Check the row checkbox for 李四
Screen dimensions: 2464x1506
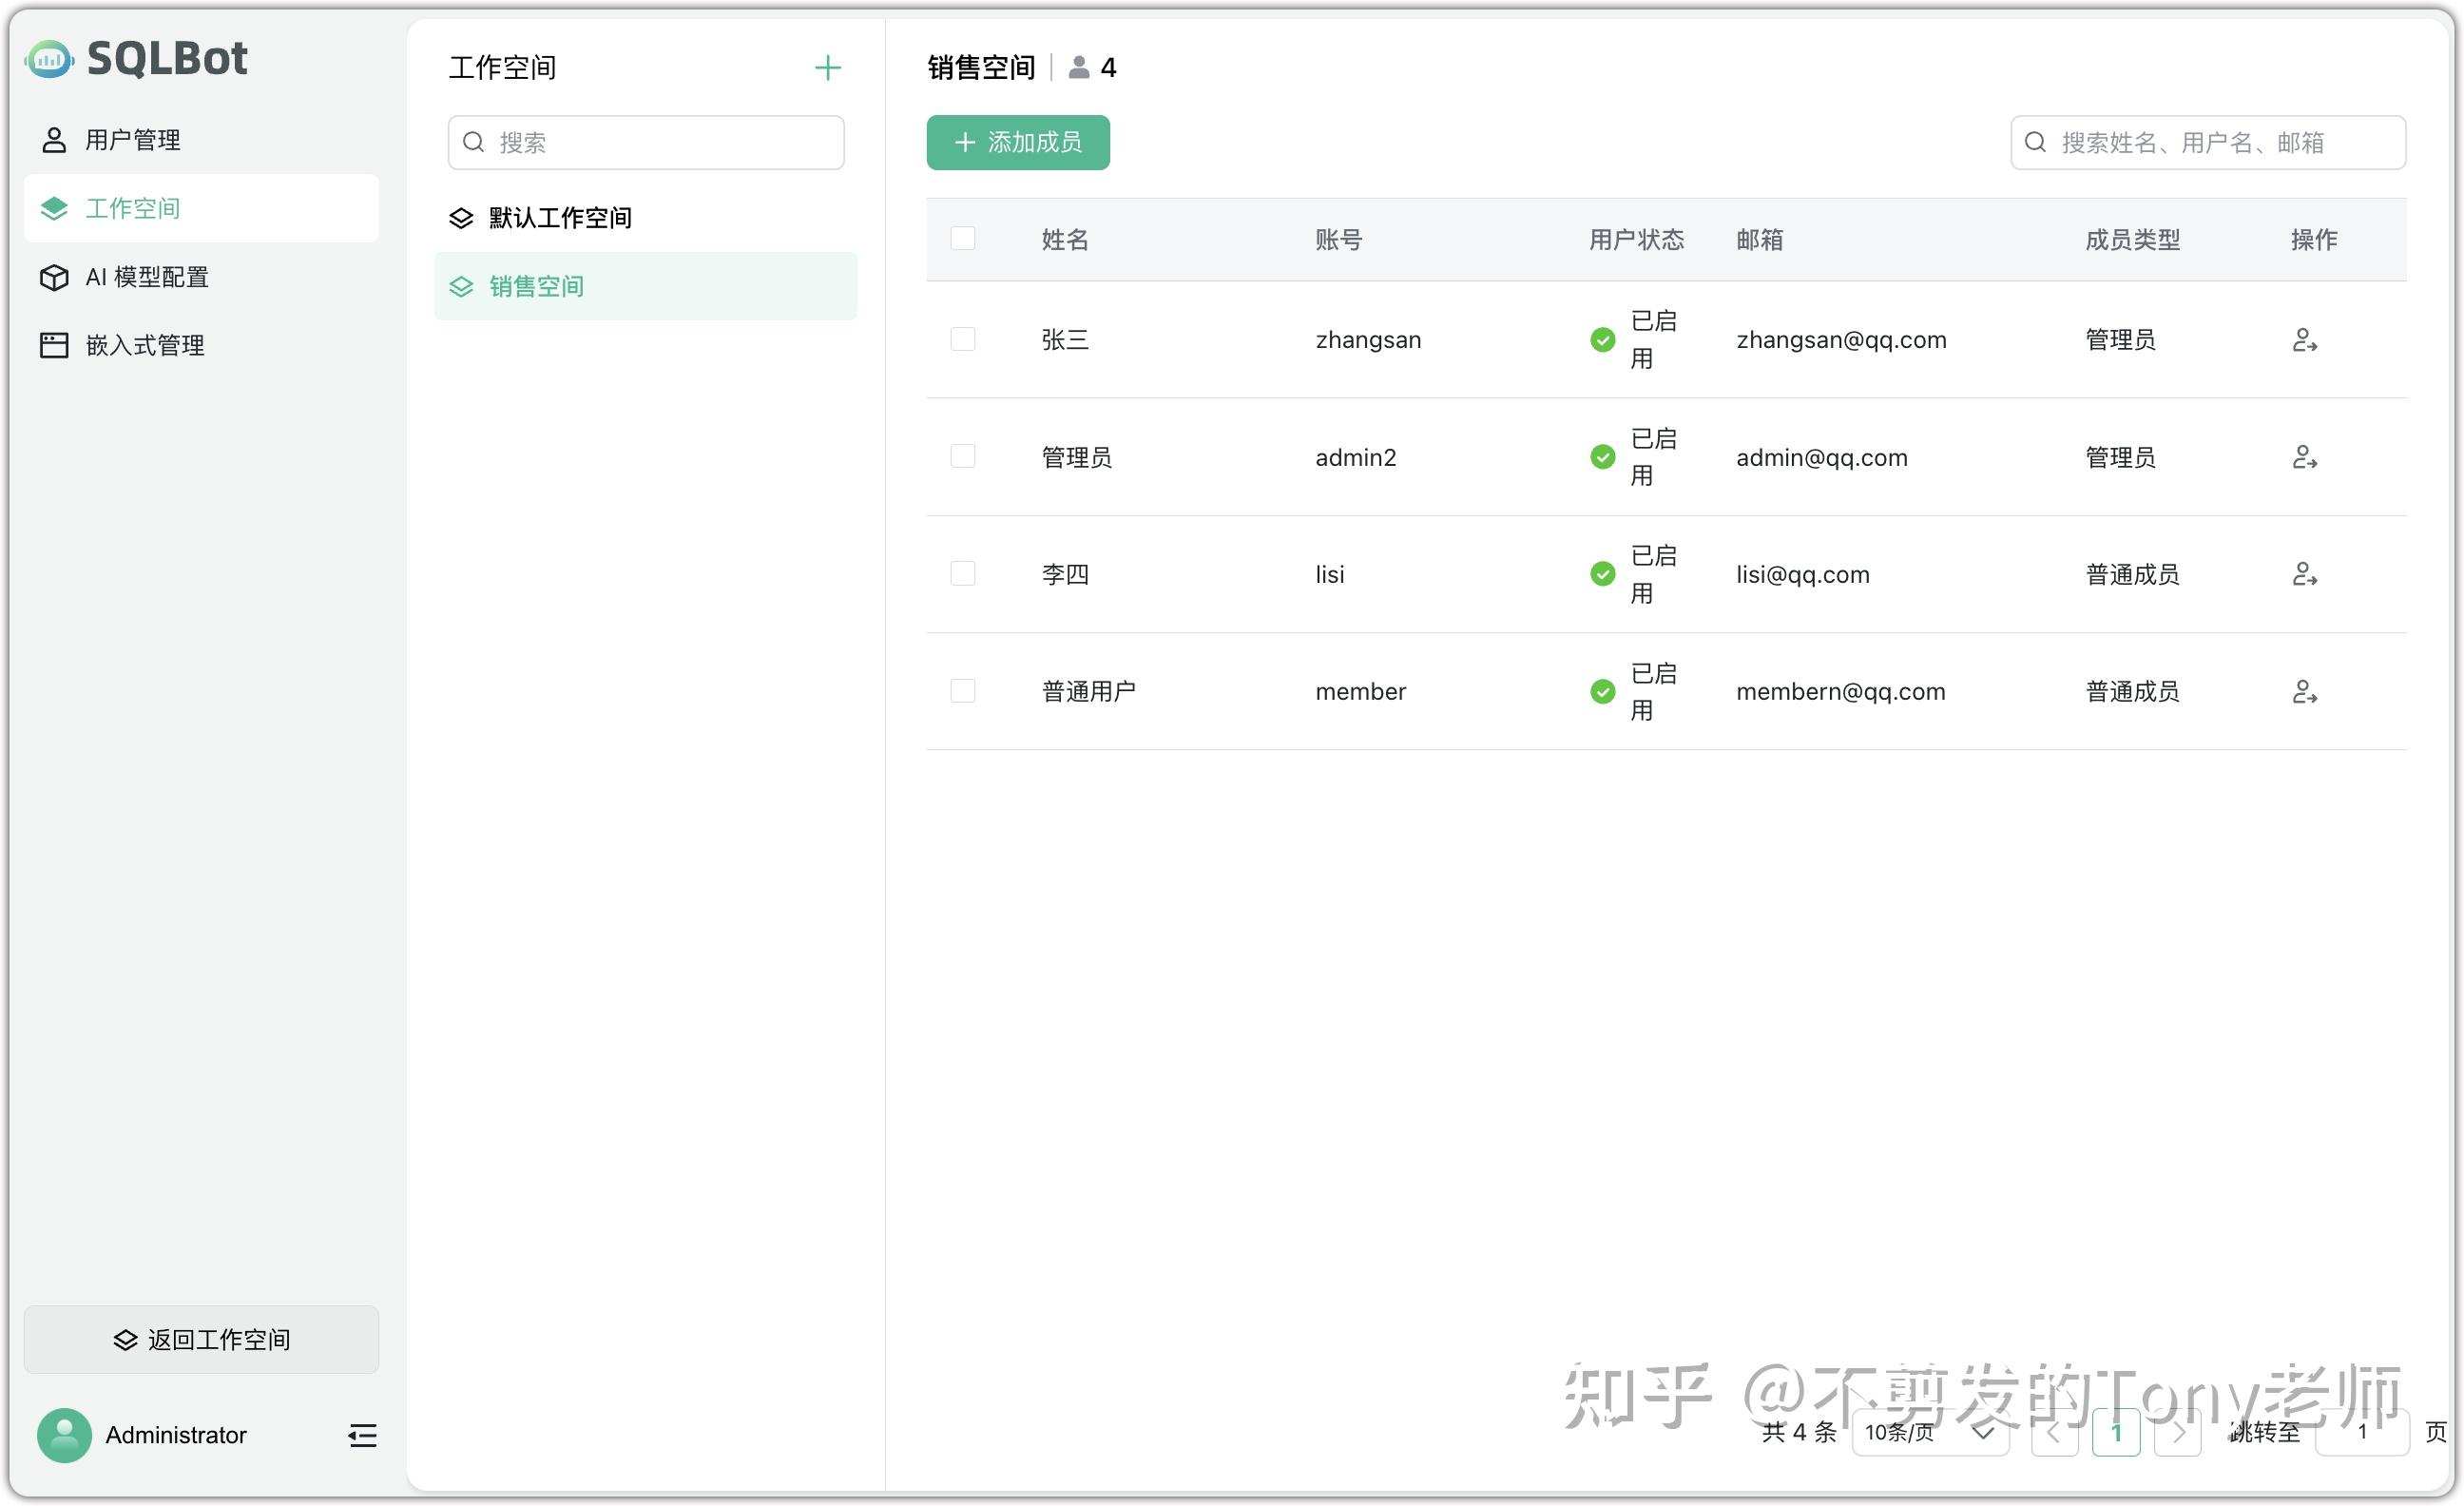click(x=962, y=573)
